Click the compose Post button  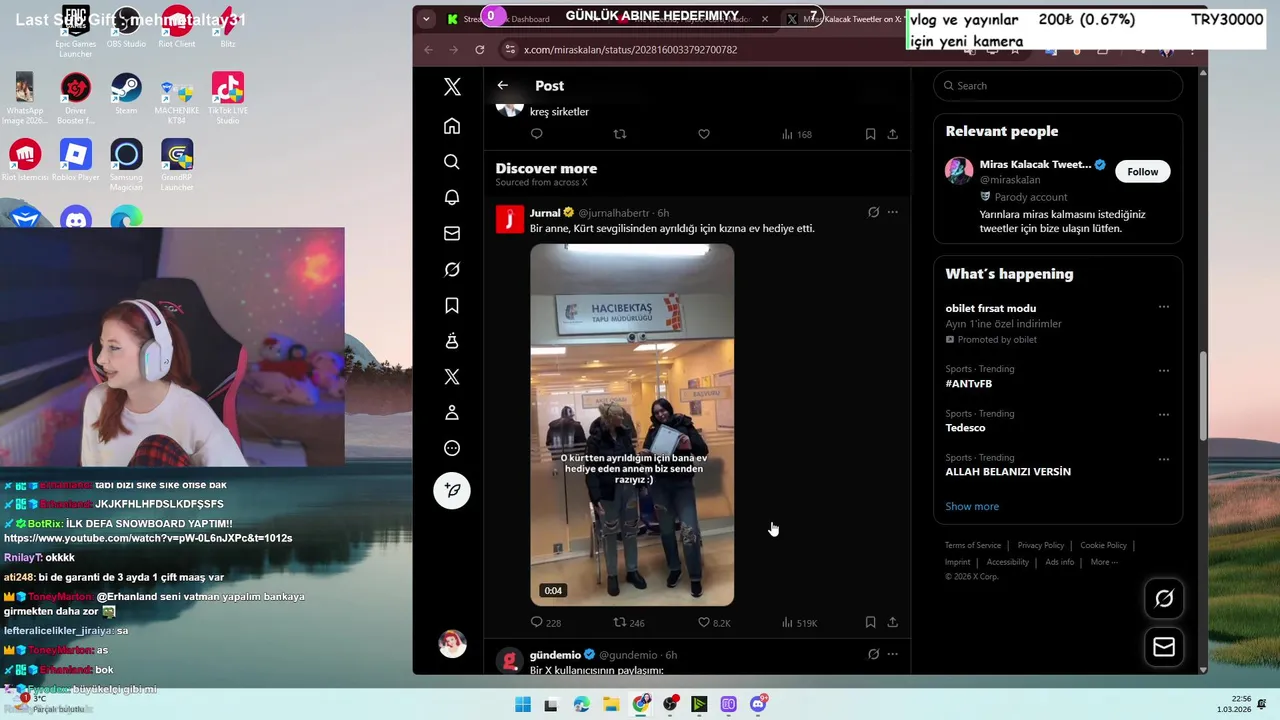[452, 490]
